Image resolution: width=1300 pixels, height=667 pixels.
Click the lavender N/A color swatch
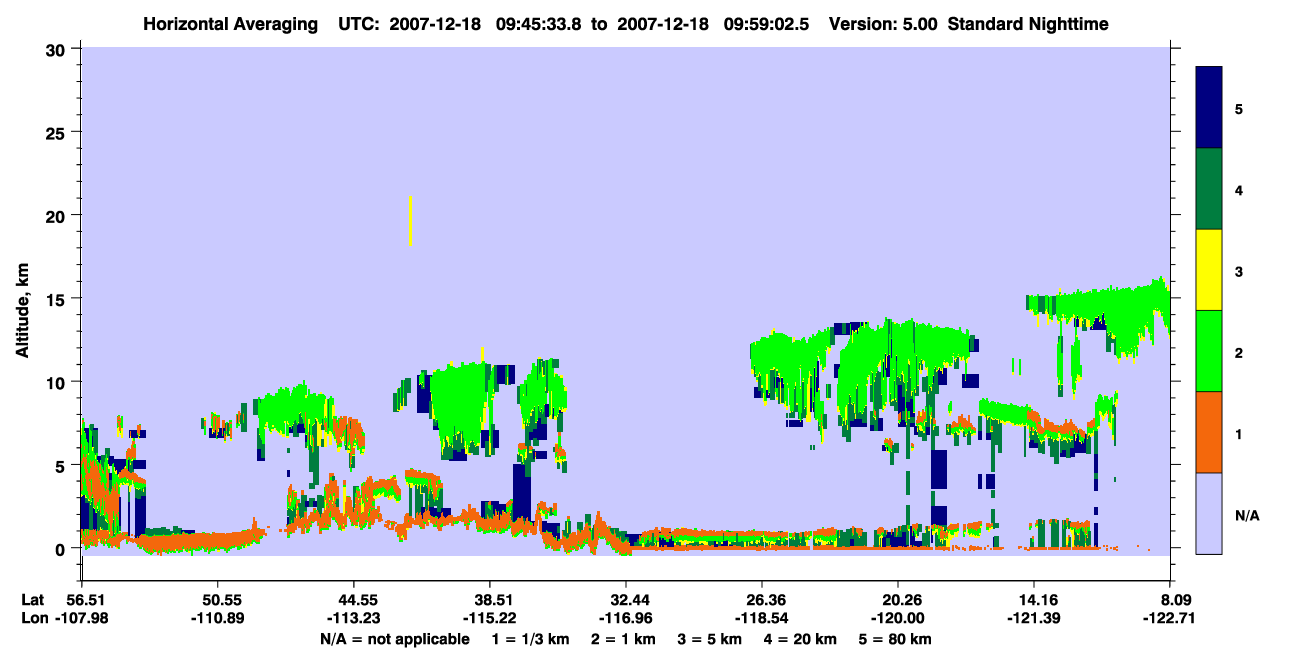click(1209, 513)
